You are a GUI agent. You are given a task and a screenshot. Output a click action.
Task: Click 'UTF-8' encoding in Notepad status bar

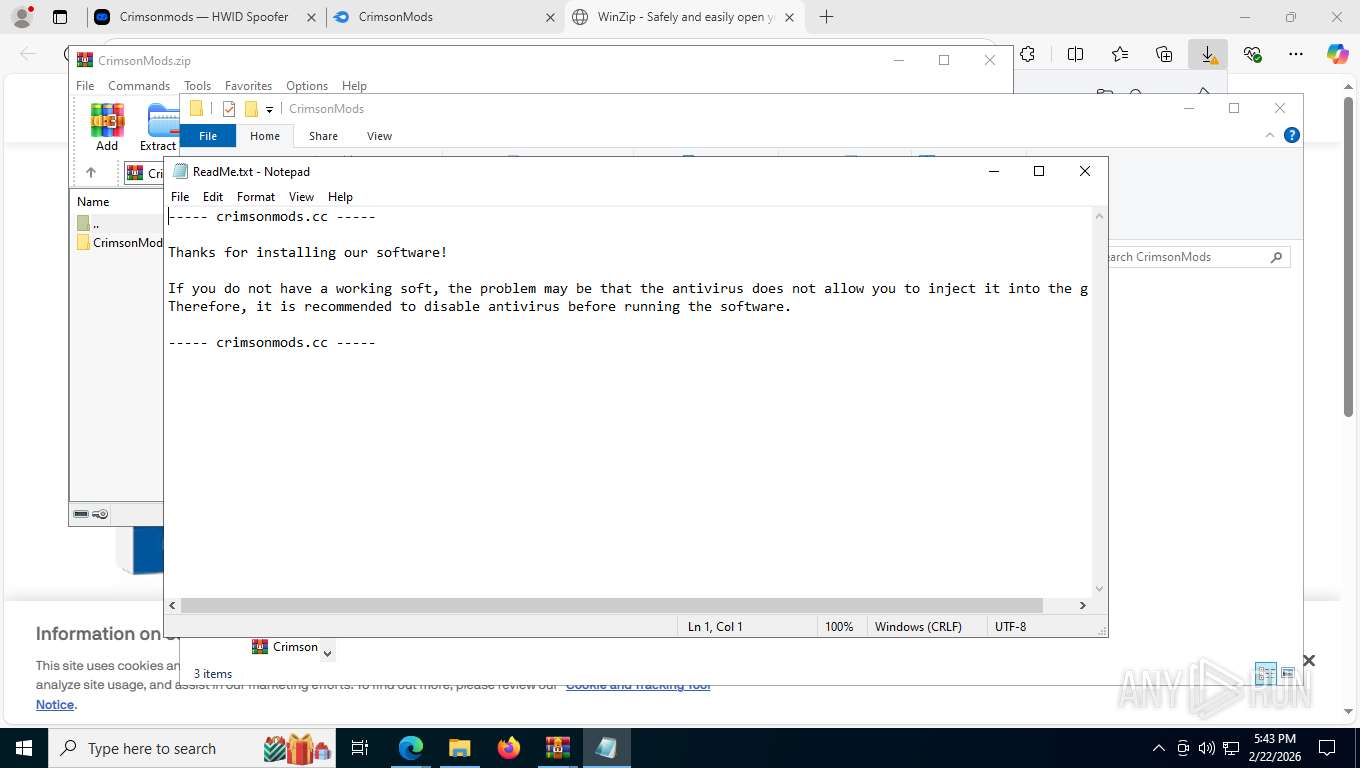1010,627
